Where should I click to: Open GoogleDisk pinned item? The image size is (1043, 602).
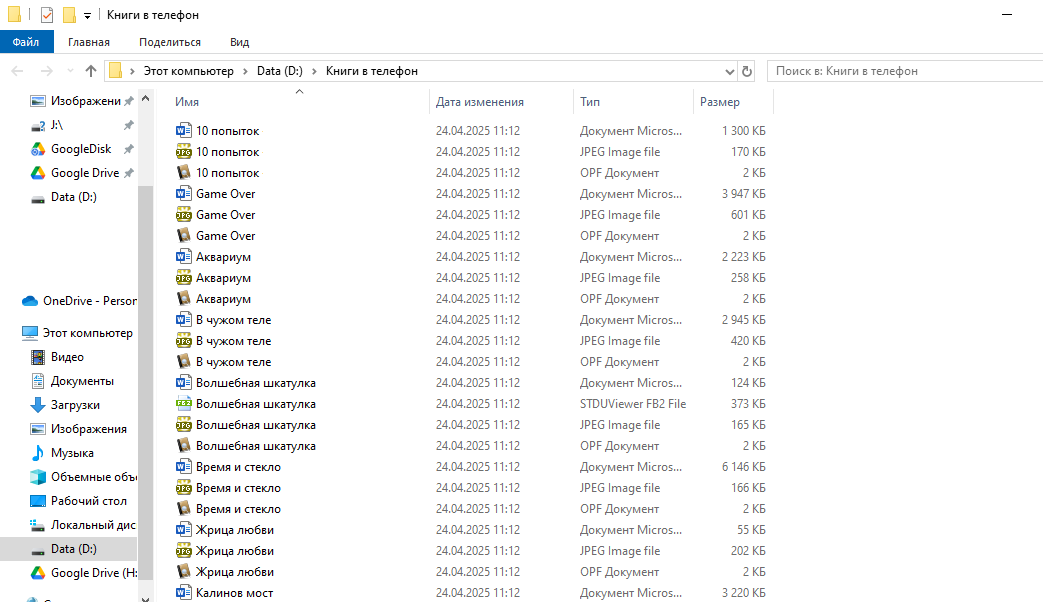(80, 149)
